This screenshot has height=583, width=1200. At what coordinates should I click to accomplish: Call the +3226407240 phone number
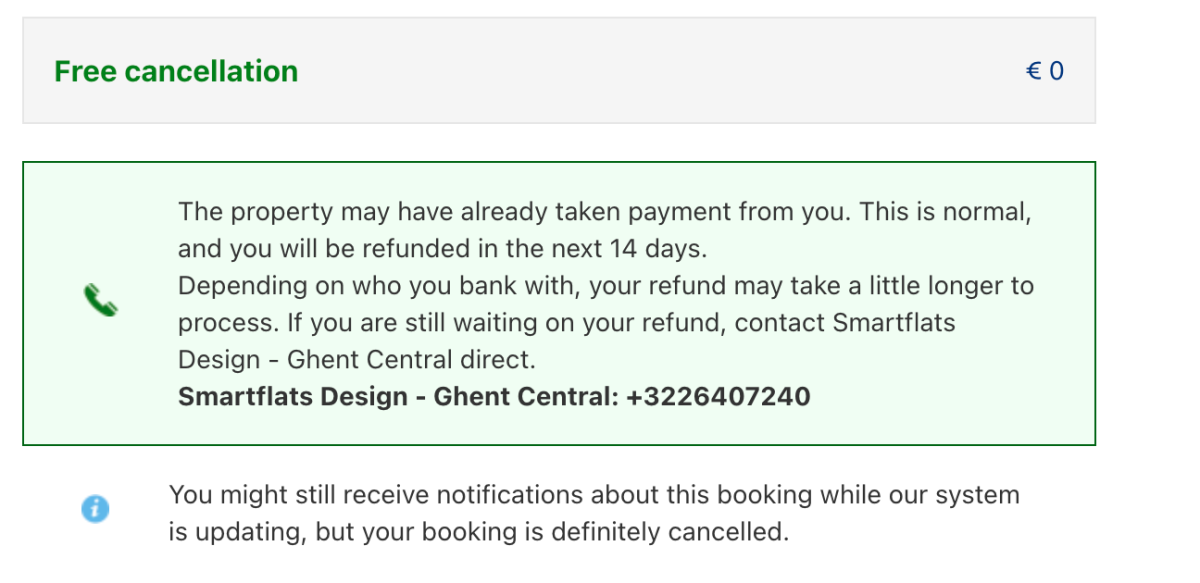pos(718,397)
